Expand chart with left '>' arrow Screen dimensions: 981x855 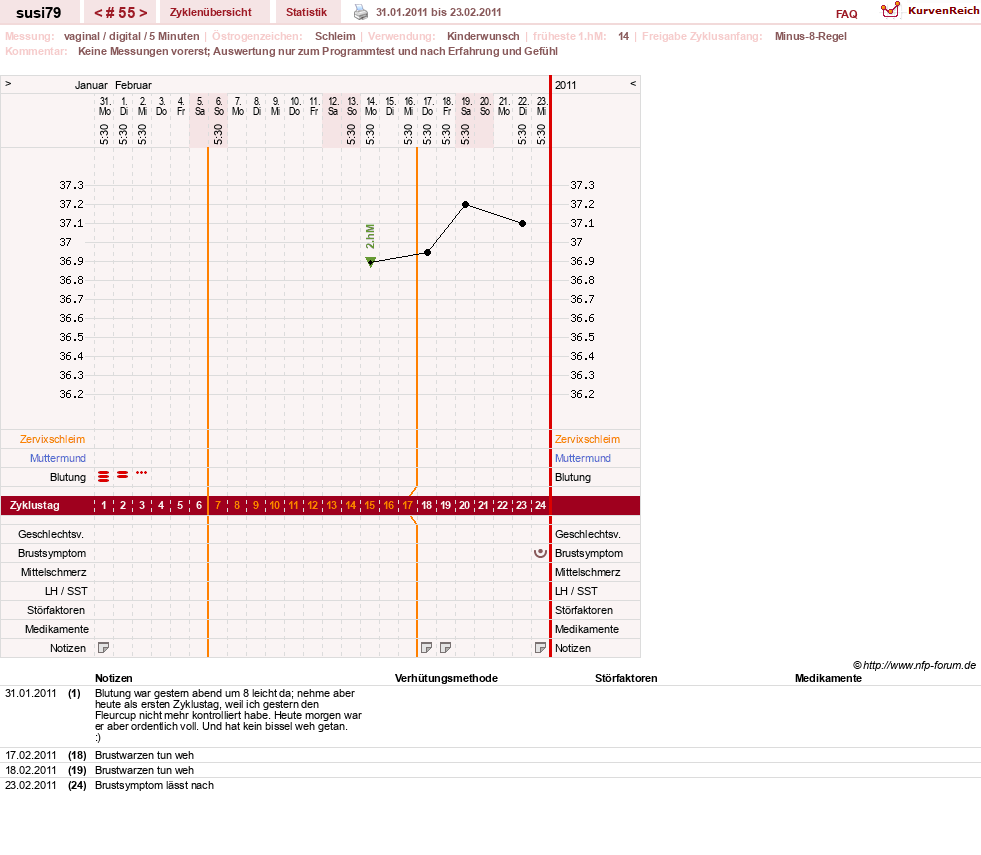coord(8,83)
